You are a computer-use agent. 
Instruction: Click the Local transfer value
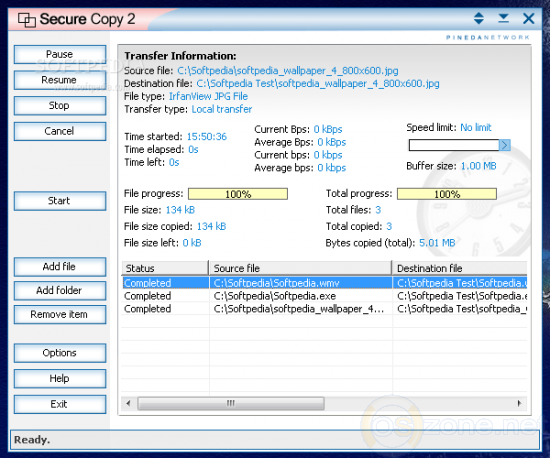point(222,109)
